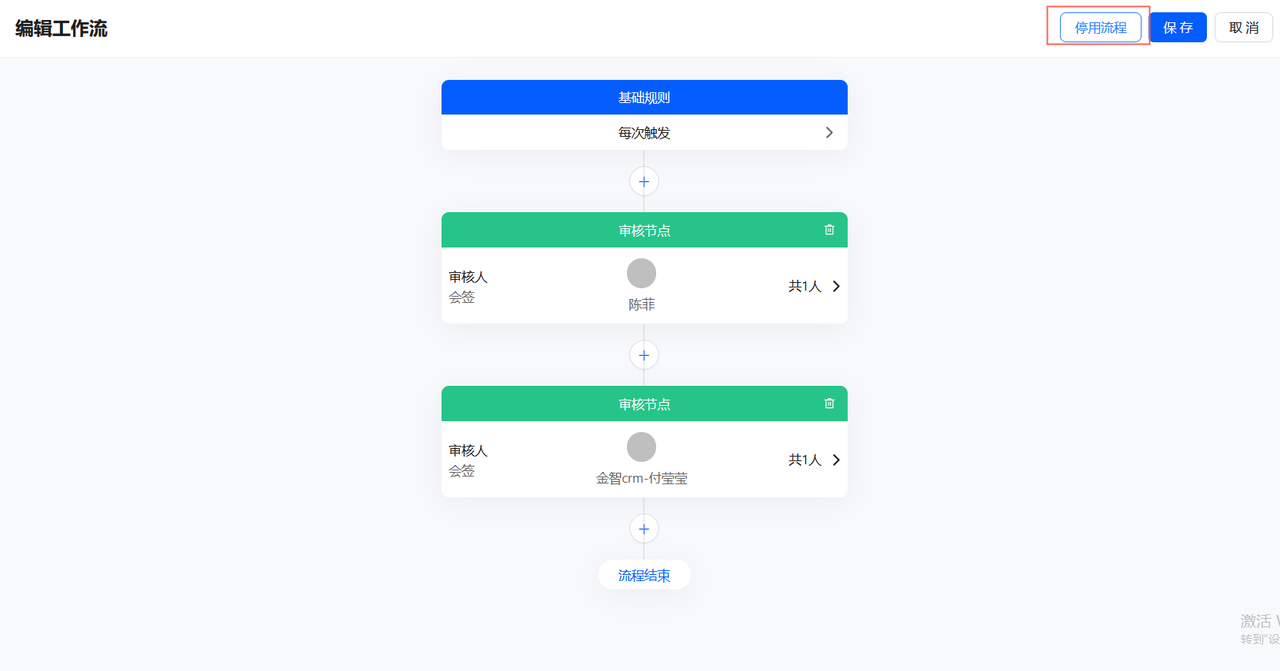
Task: Click the second green 审核节点 header
Action: tap(644, 404)
